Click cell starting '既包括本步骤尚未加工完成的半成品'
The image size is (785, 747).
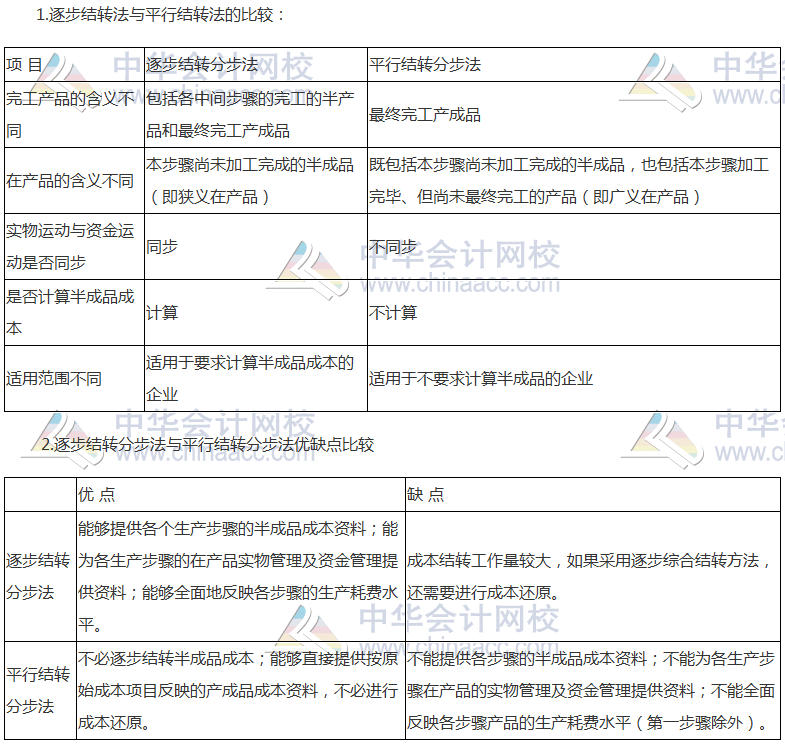(574, 180)
